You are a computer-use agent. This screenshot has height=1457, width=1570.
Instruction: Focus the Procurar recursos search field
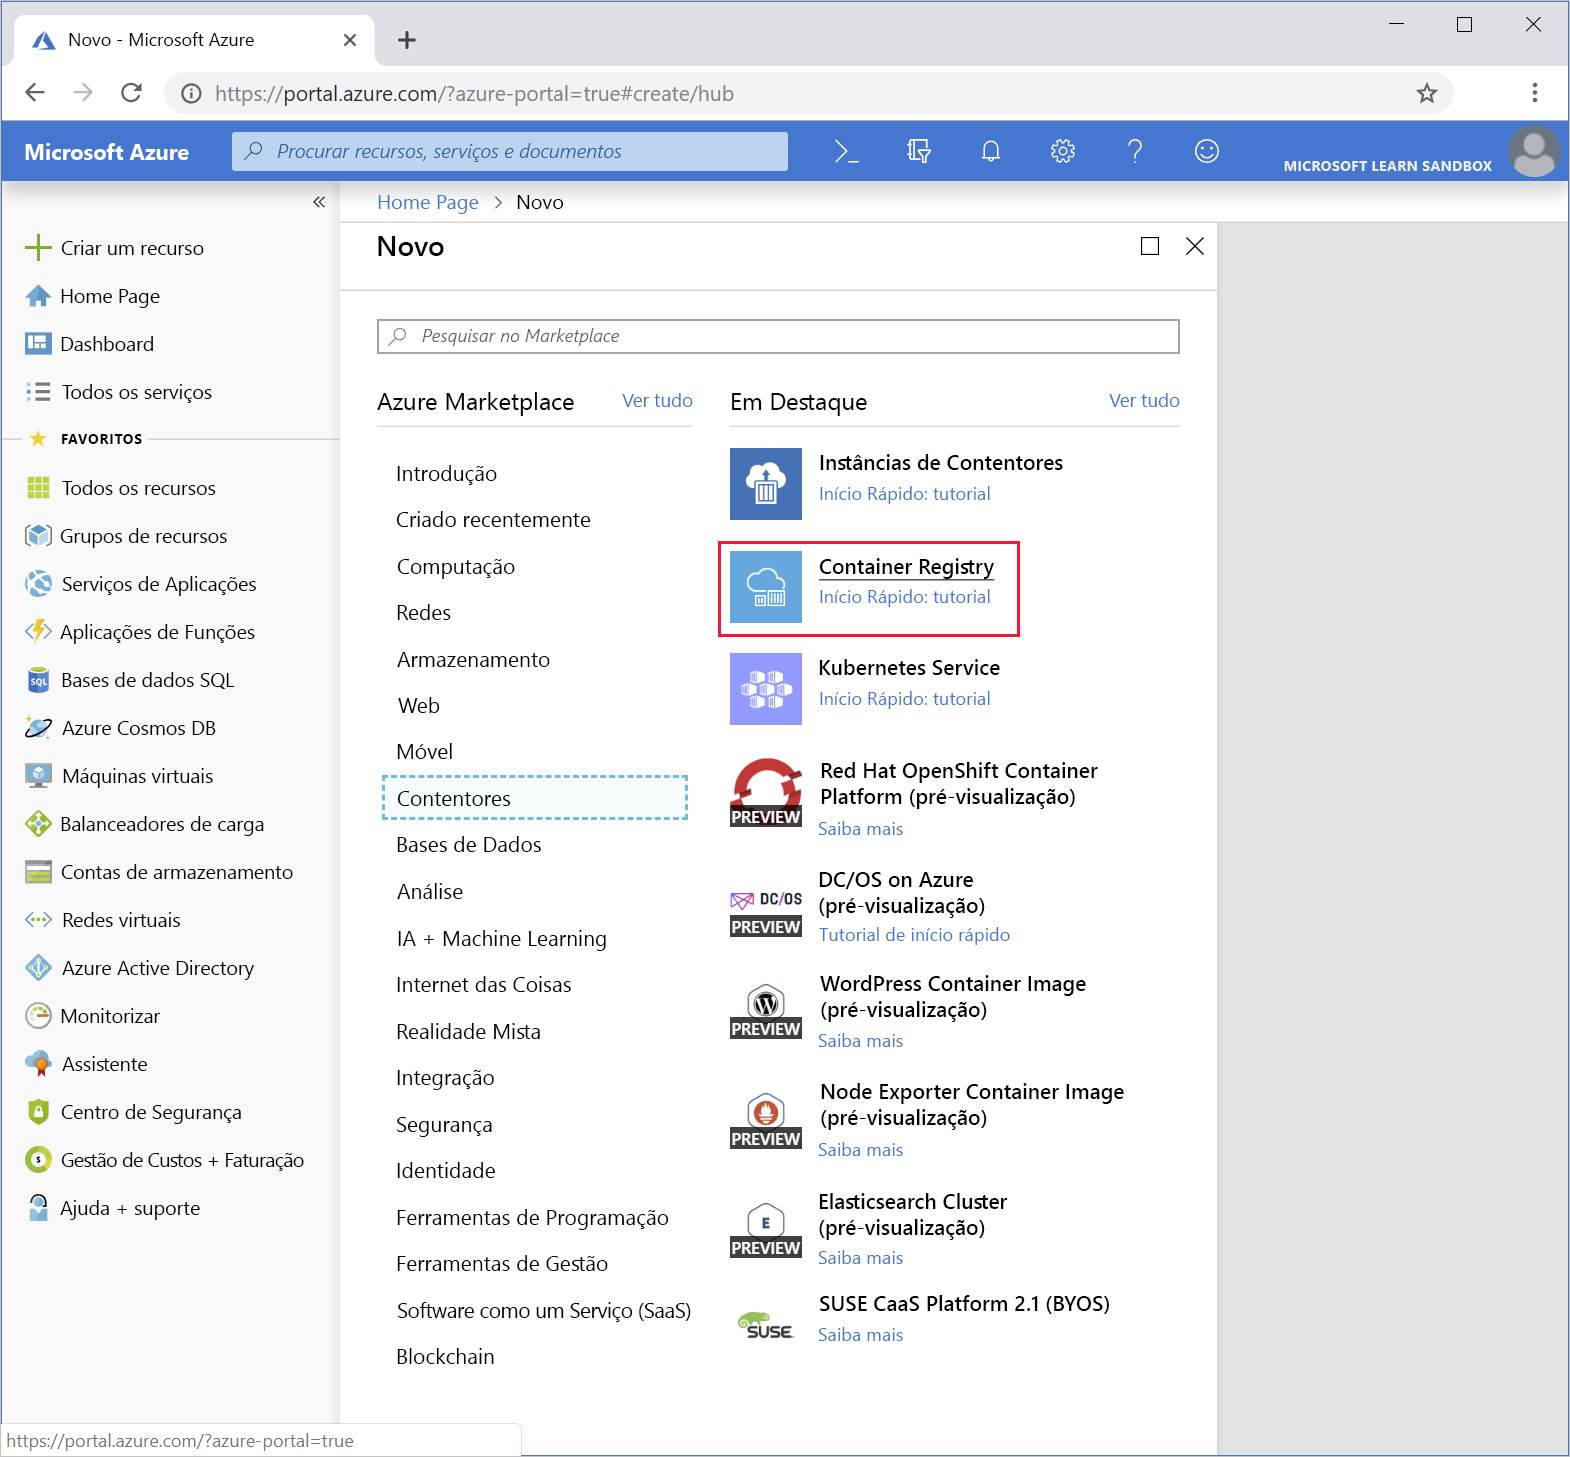pos(510,151)
